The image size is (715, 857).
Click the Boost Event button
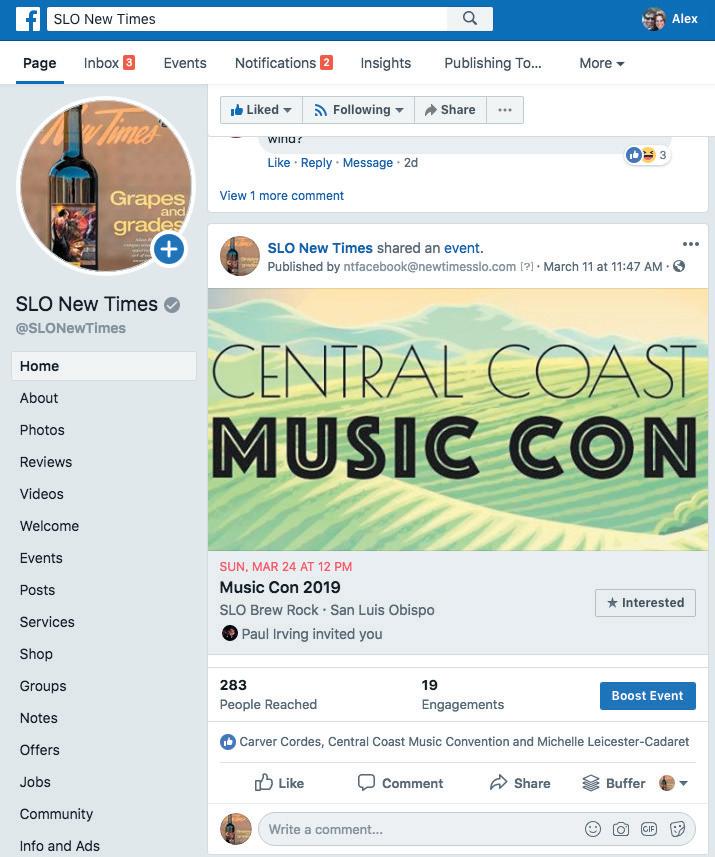(648, 696)
